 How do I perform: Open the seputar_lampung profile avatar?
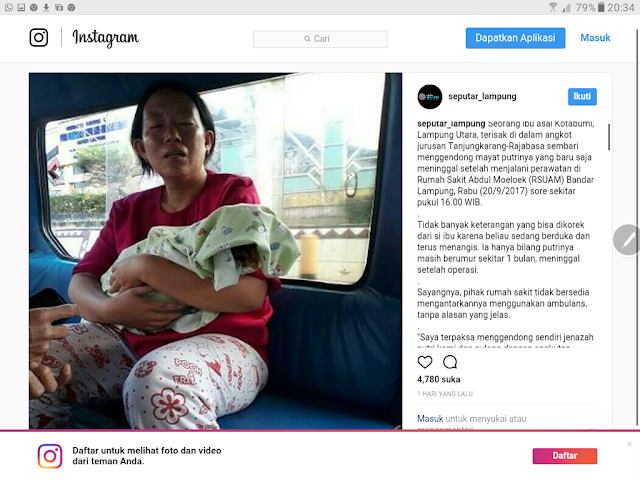429,97
